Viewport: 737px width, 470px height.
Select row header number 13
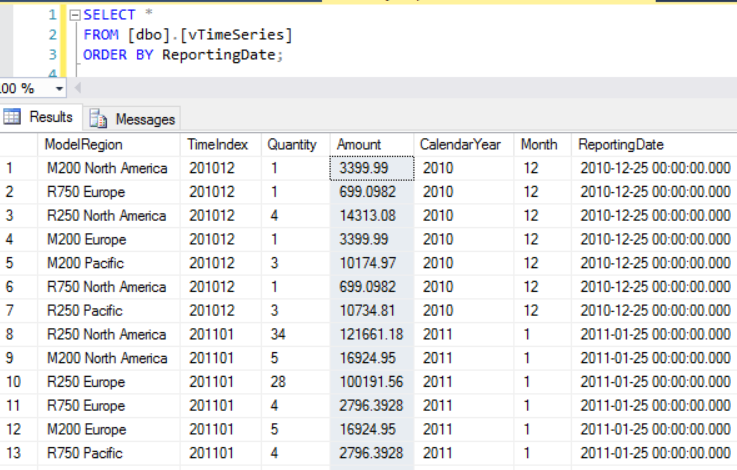pyautogui.click(x=19, y=453)
